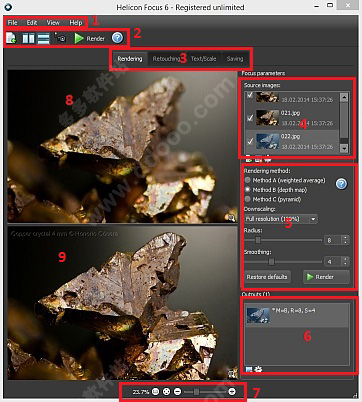Increase the Radius value with up arrow

[345, 238]
